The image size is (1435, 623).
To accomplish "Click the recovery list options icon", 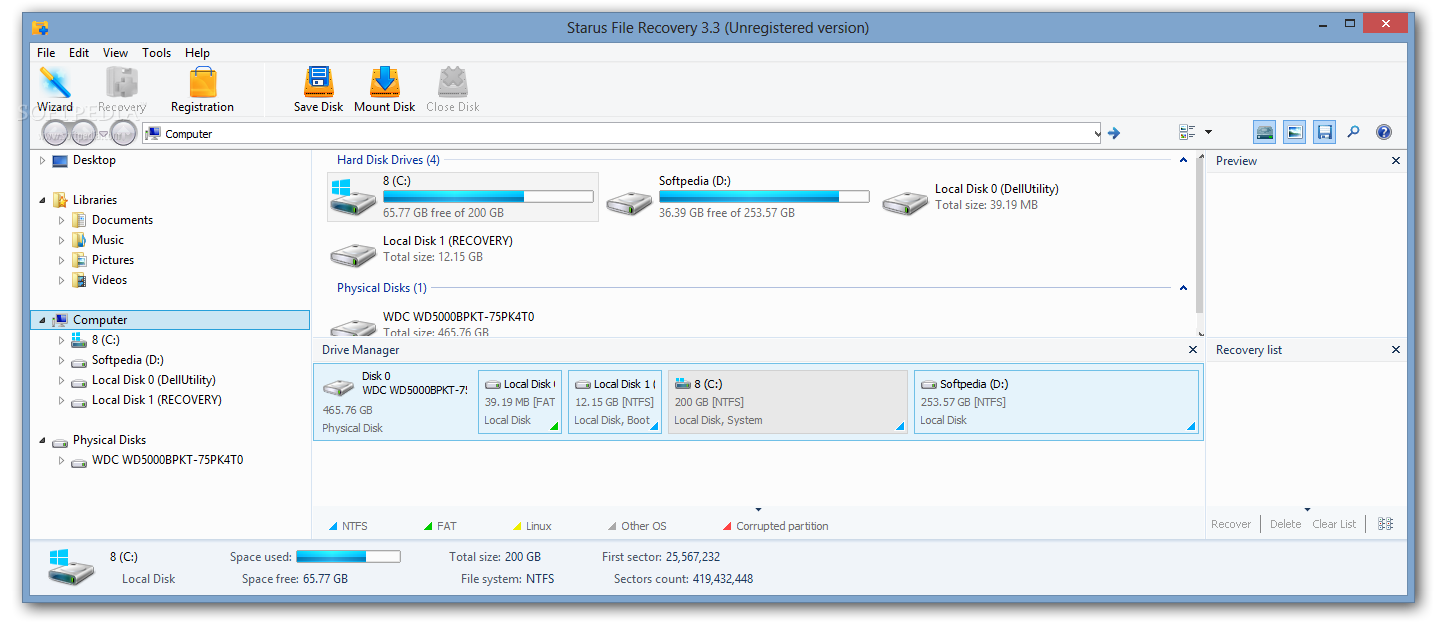I will coord(1385,524).
